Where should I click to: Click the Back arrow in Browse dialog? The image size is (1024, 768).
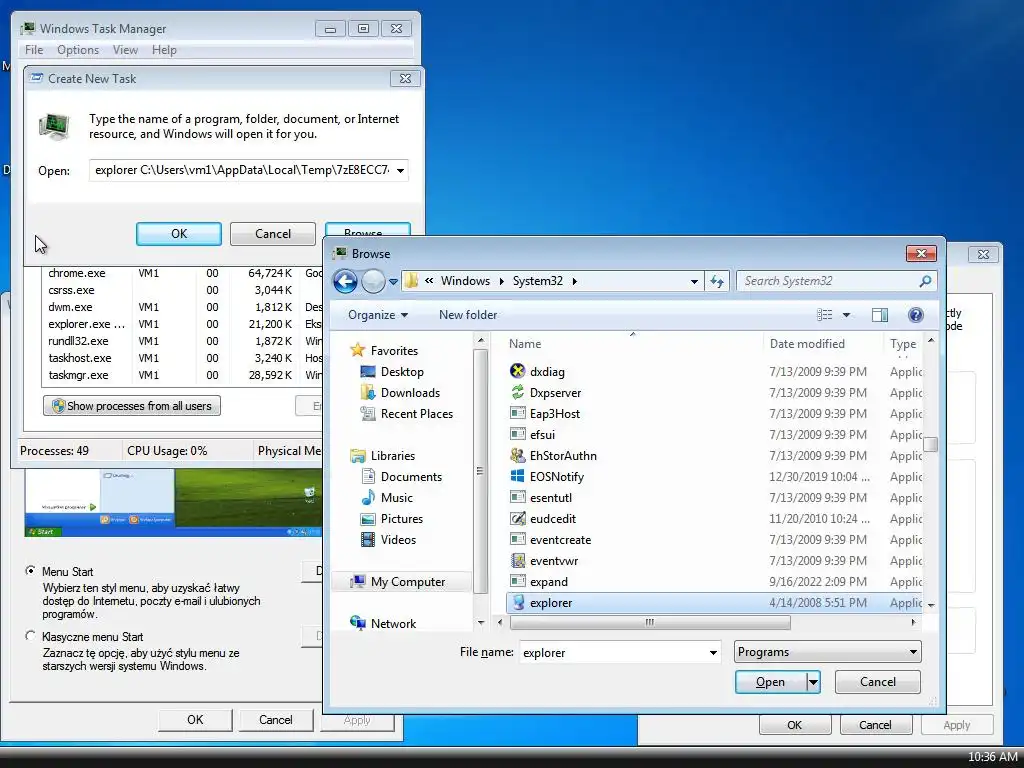[345, 281]
